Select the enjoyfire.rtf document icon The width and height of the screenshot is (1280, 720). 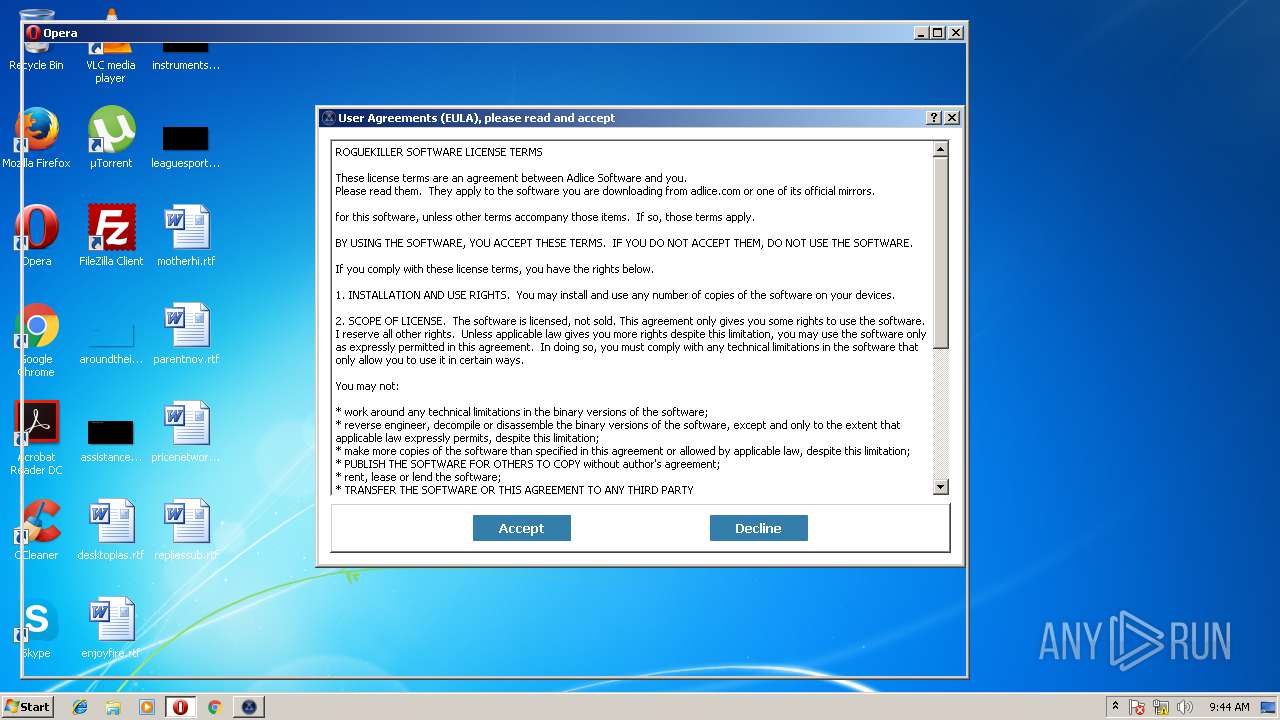111,628
